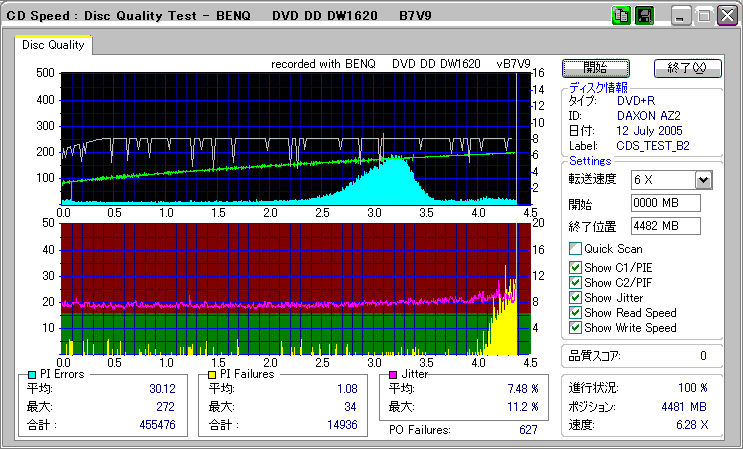The height and width of the screenshot is (449, 743).
Task: Enable the Quick Scan checkbox
Action: [x=575, y=249]
